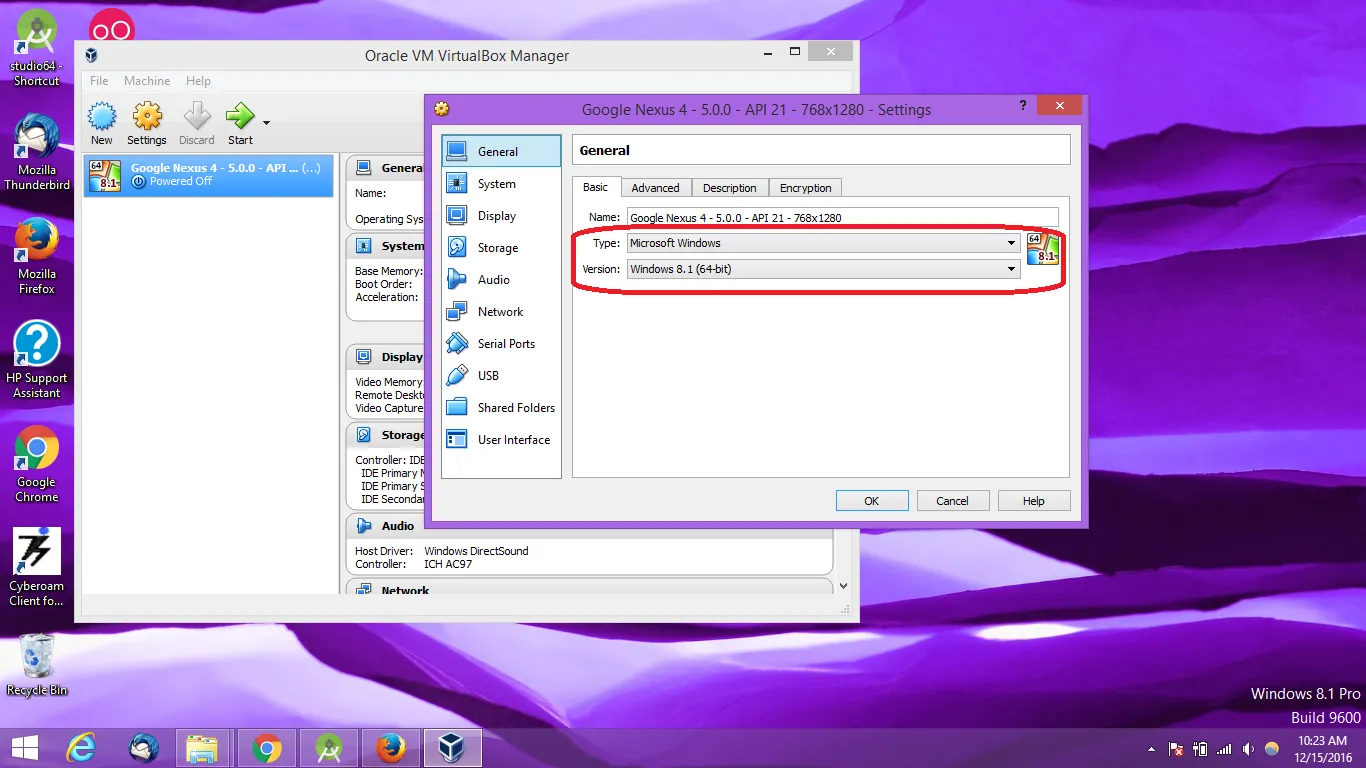Open Internet Explorer from the taskbar
Viewport: 1366px width, 768px height.
(x=81, y=748)
